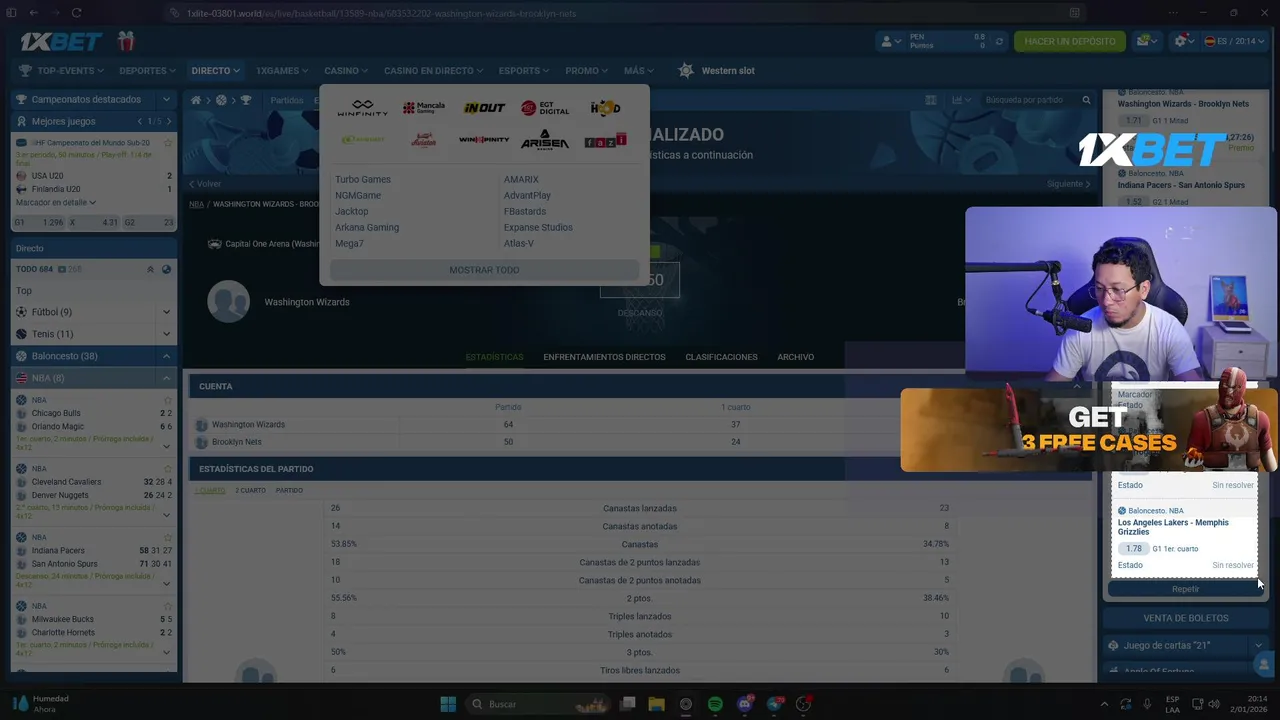Select the Winfinity provider logo
1280x720 pixels.
click(363, 107)
